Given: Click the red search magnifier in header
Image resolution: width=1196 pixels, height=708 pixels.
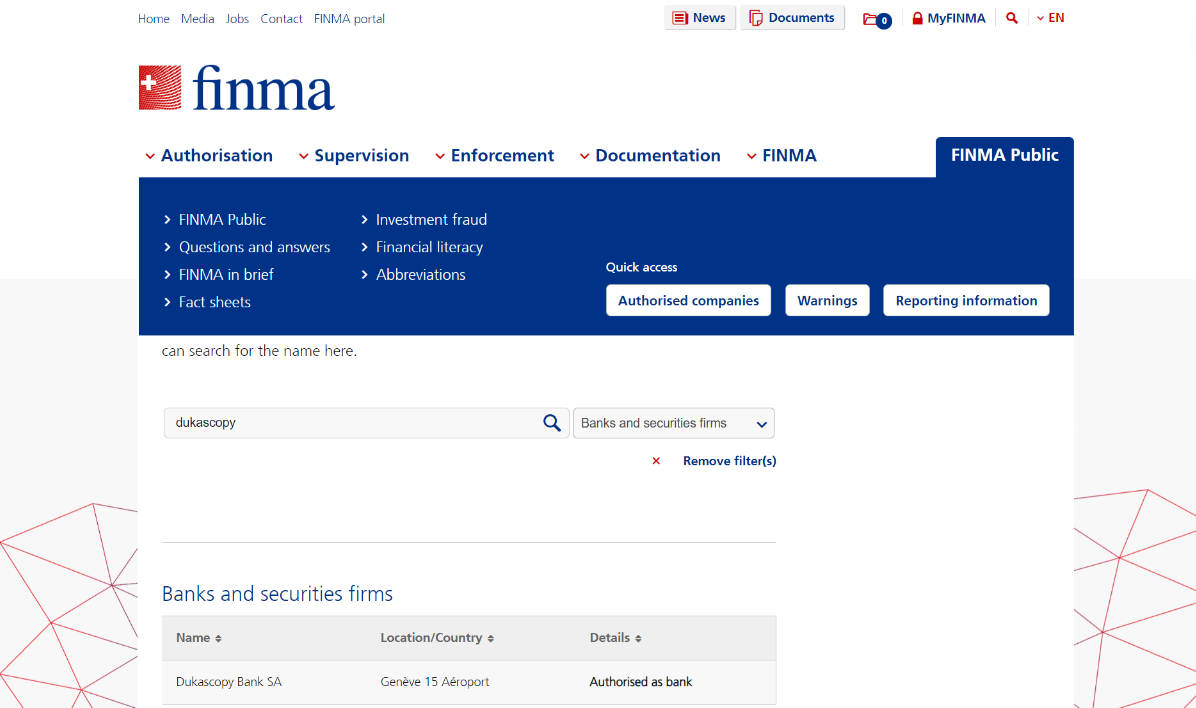Looking at the screenshot, I should point(1011,18).
